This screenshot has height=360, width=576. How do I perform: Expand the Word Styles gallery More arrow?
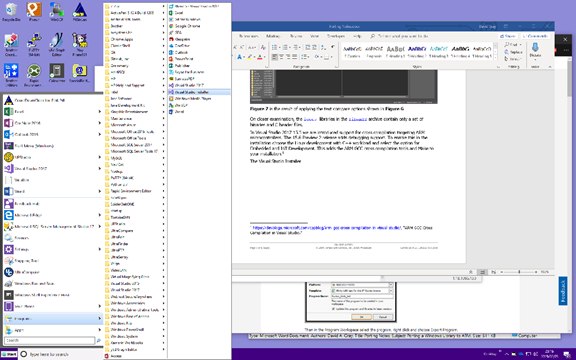click(x=495, y=58)
